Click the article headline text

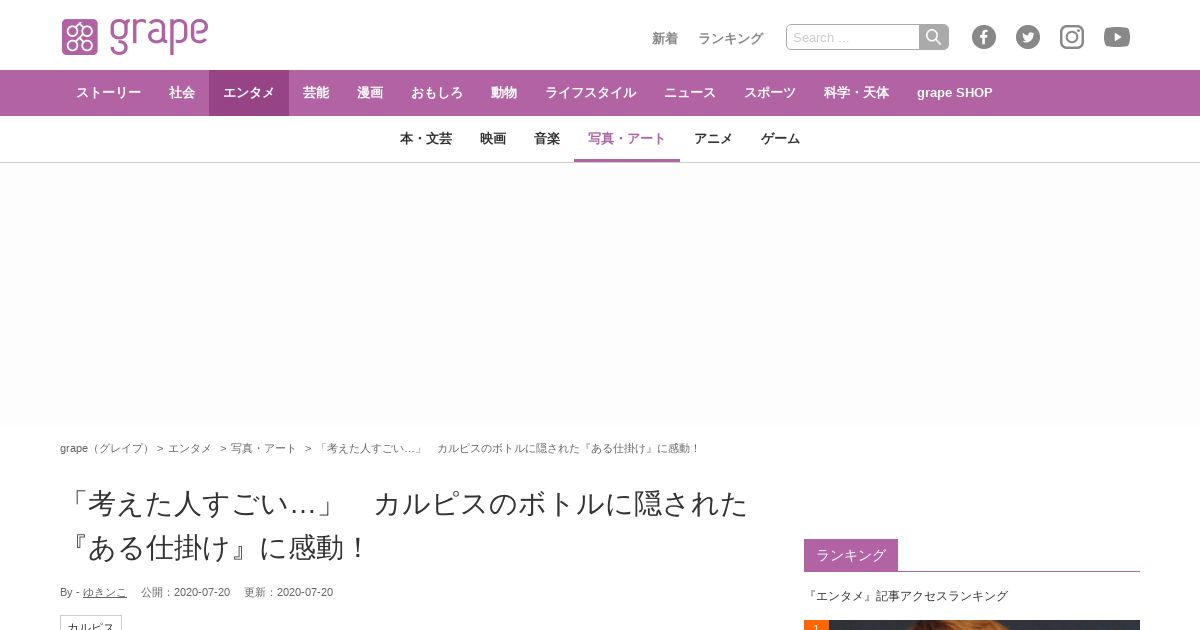pyautogui.click(x=404, y=525)
